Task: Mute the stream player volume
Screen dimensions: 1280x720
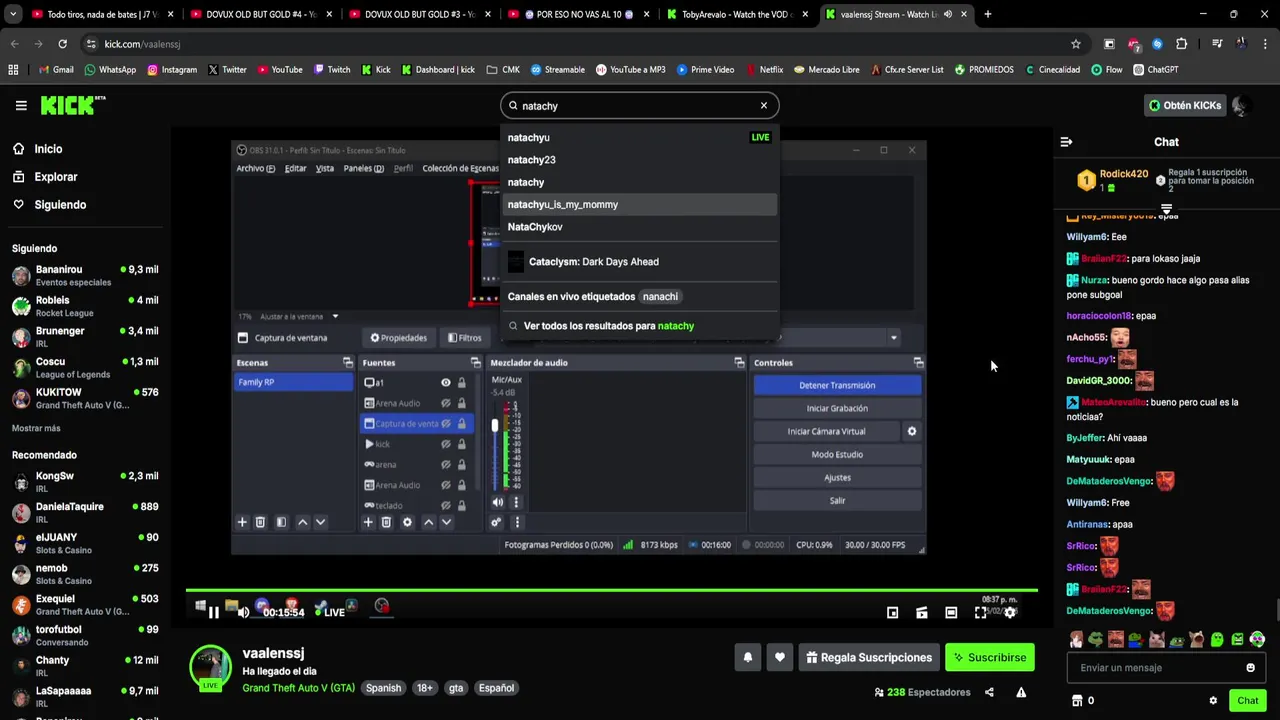Action: 243,612
